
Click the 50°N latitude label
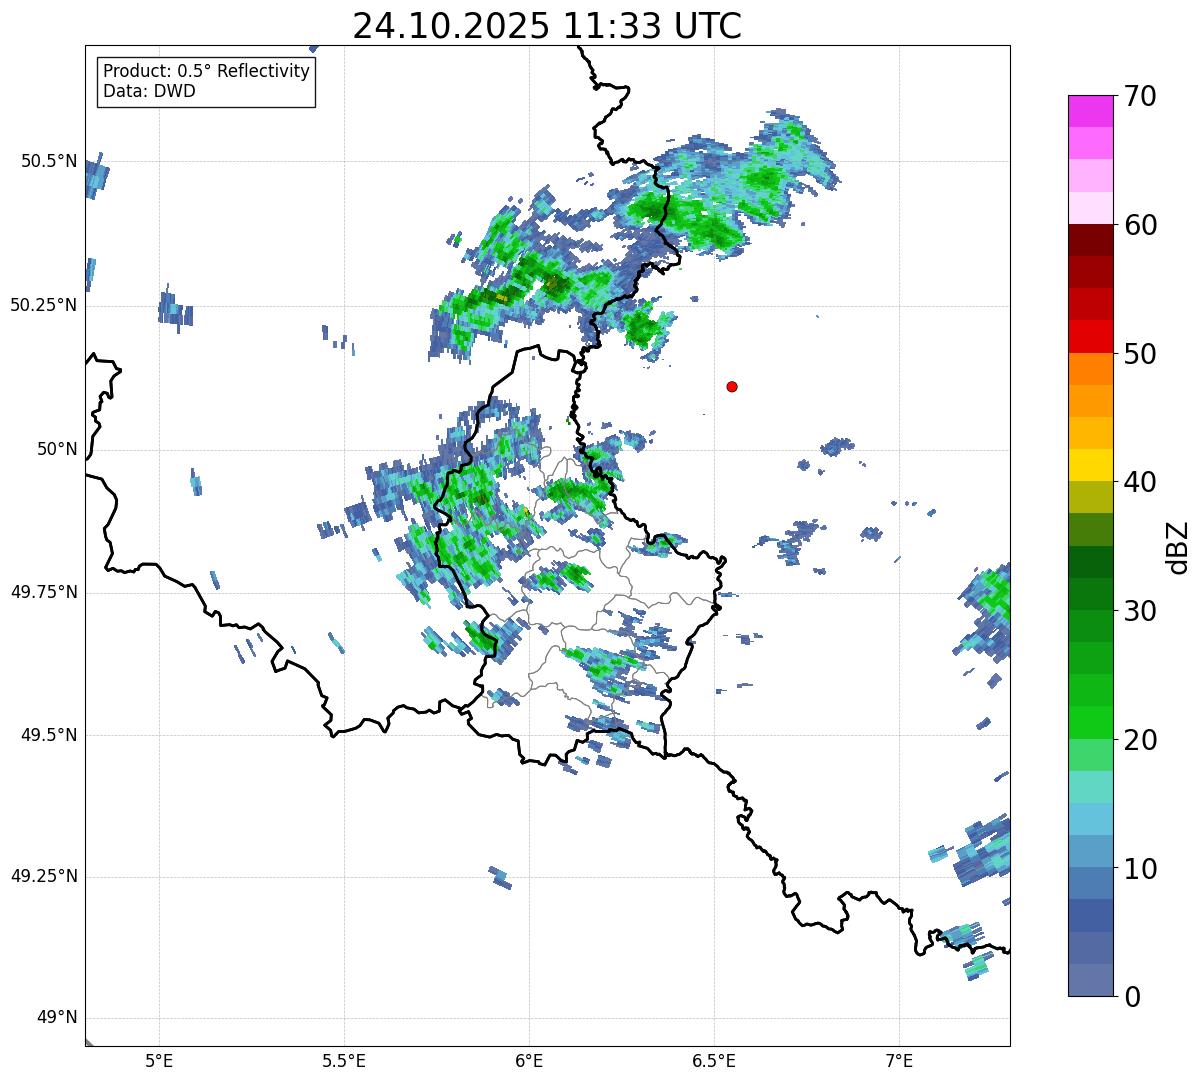57,449
